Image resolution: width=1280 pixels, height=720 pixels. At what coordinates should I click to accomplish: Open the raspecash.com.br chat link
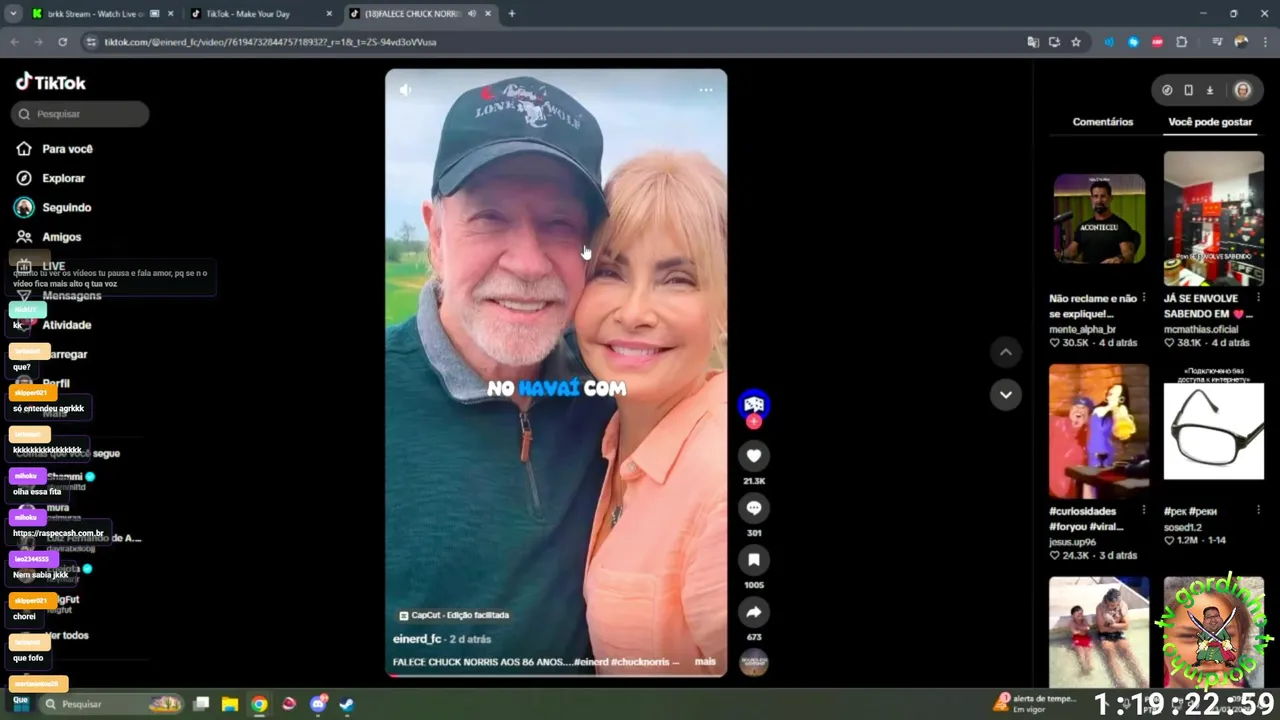pyautogui.click(x=58, y=534)
